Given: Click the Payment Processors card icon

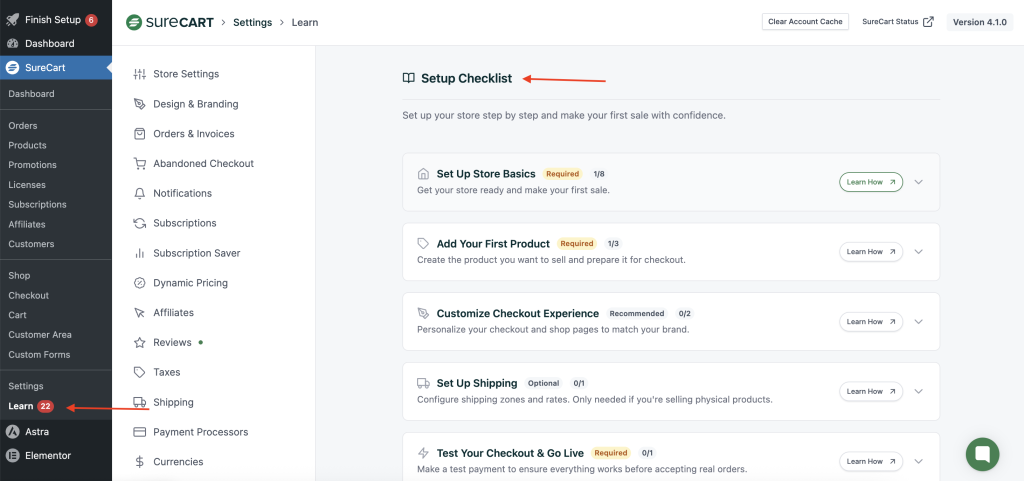Looking at the screenshot, I should (139, 432).
